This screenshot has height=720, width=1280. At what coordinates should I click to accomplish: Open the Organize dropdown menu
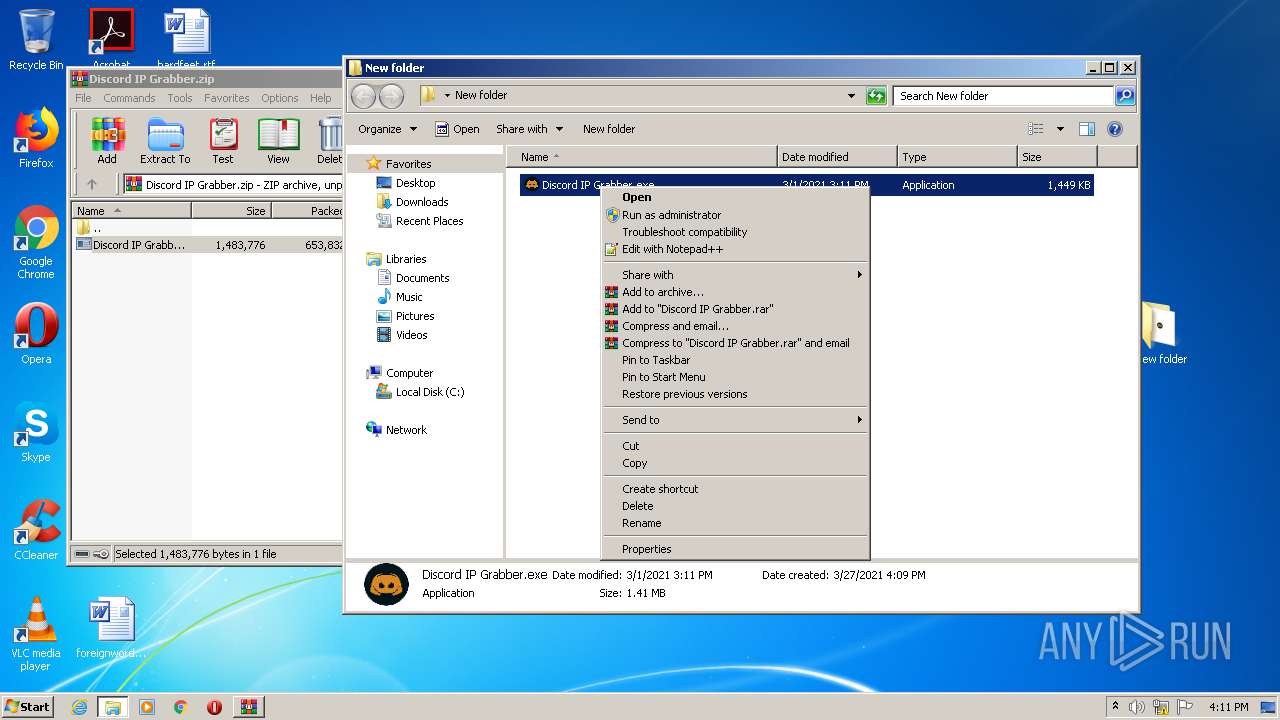[387, 129]
